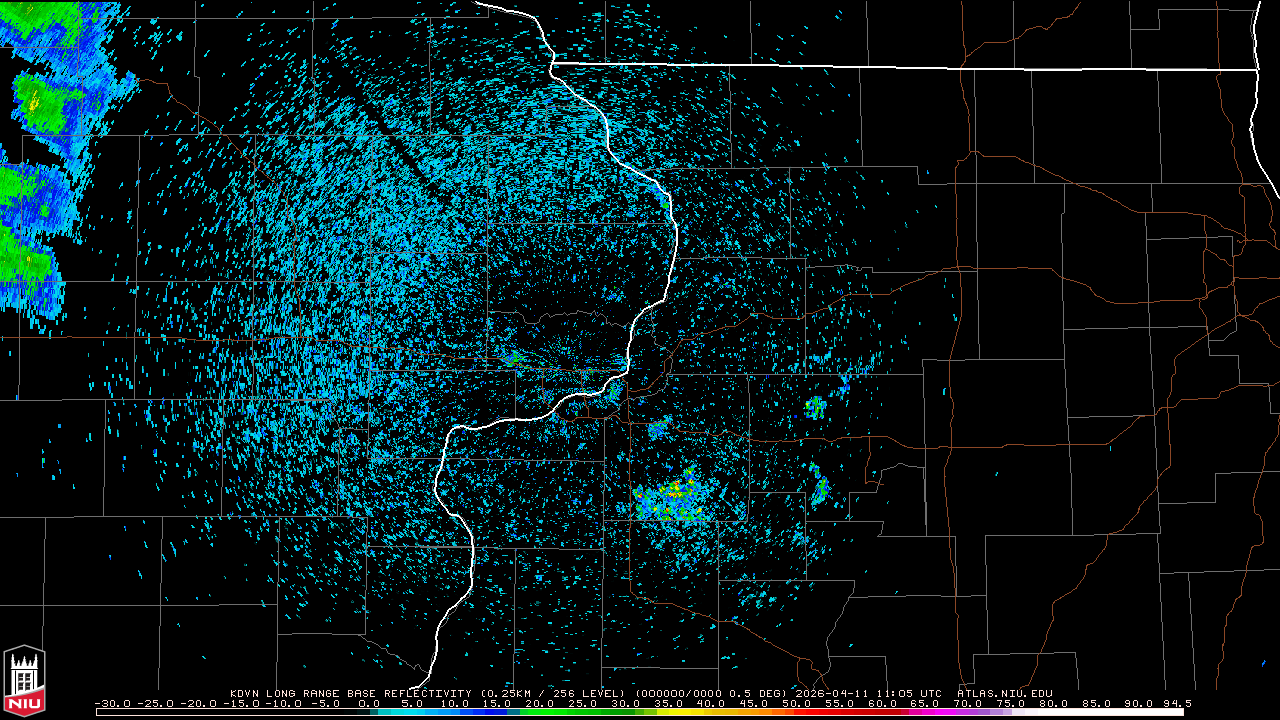Viewport: 1280px width, 720px height.
Task: Click the ATLAS.NIU.EDU text
Action: click(x=1005, y=693)
